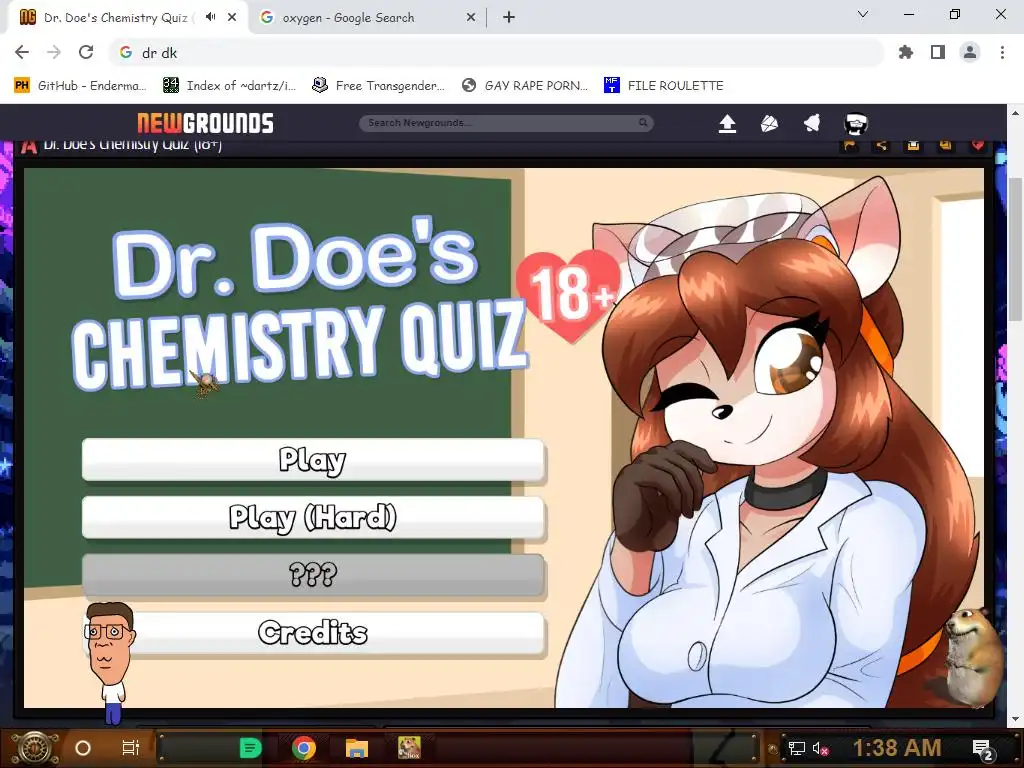Close the Dr. Doe's Chemistry Quiz tab

tap(232, 17)
